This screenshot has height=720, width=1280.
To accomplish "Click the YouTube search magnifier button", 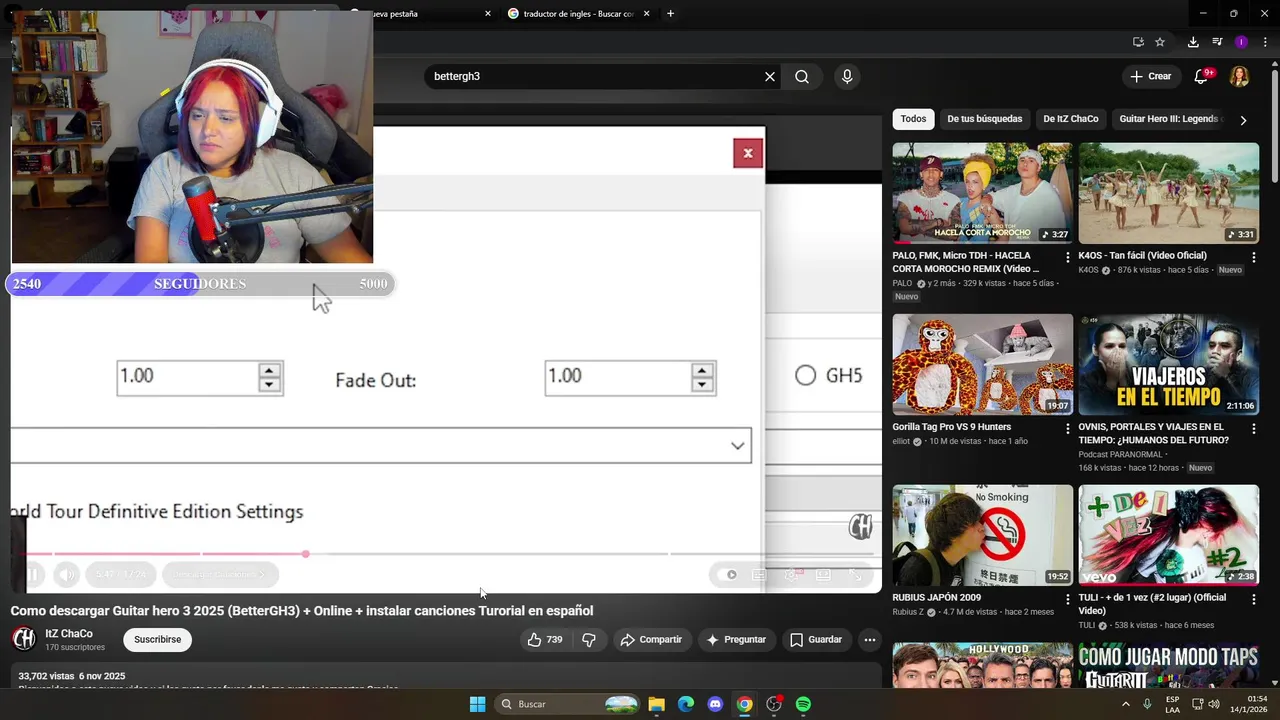I will (802, 76).
